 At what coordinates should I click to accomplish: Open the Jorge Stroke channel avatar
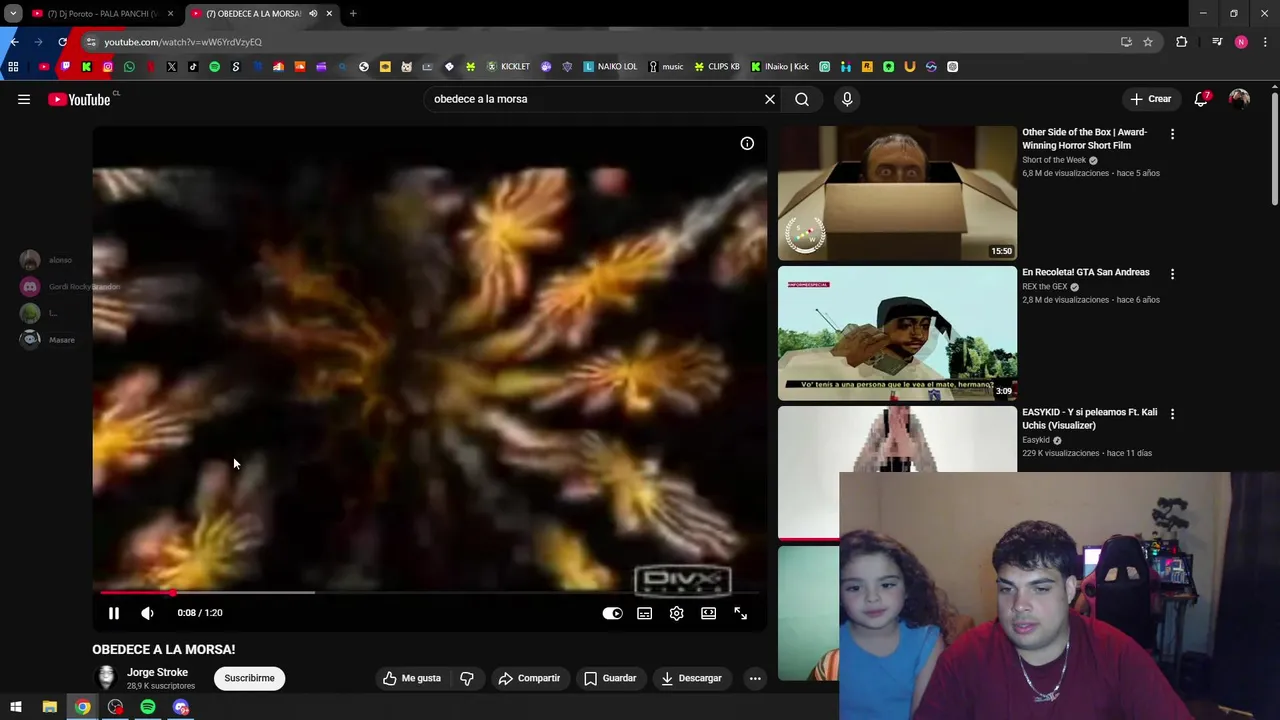click(x=105, y=678)
